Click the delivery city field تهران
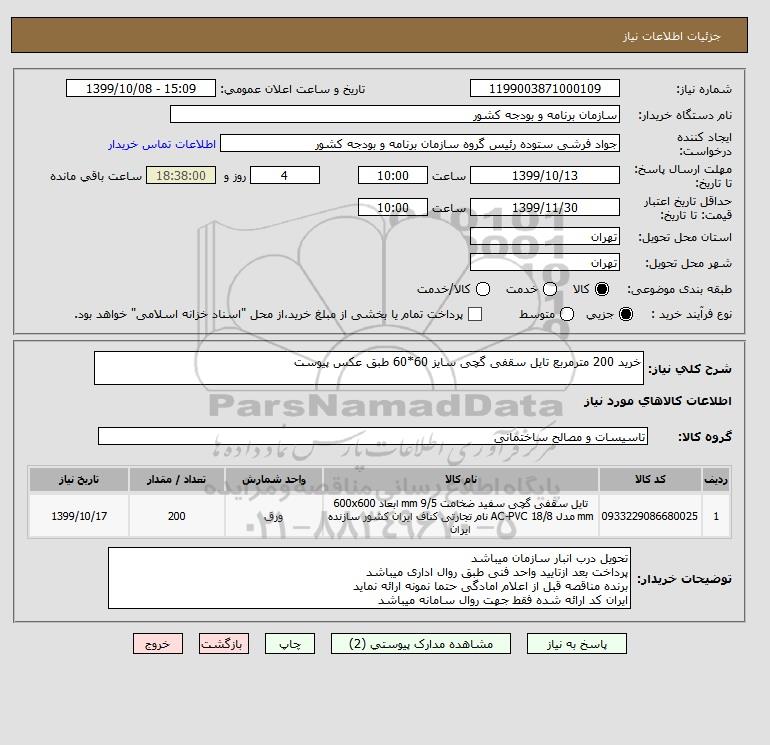 545,263
